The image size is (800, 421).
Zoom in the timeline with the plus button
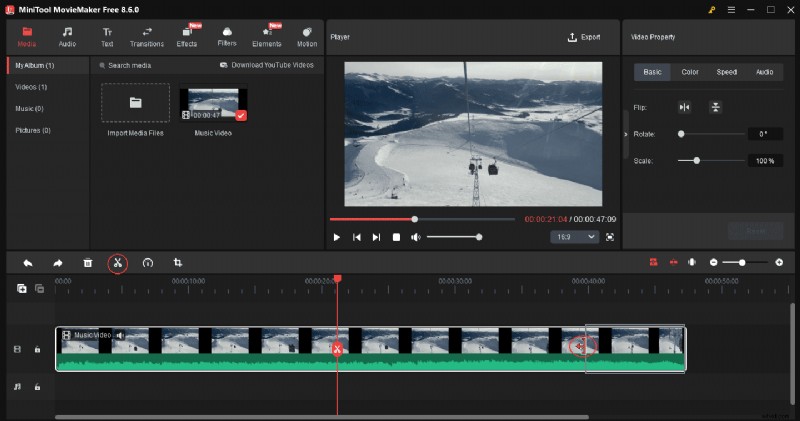click(779, 262)
